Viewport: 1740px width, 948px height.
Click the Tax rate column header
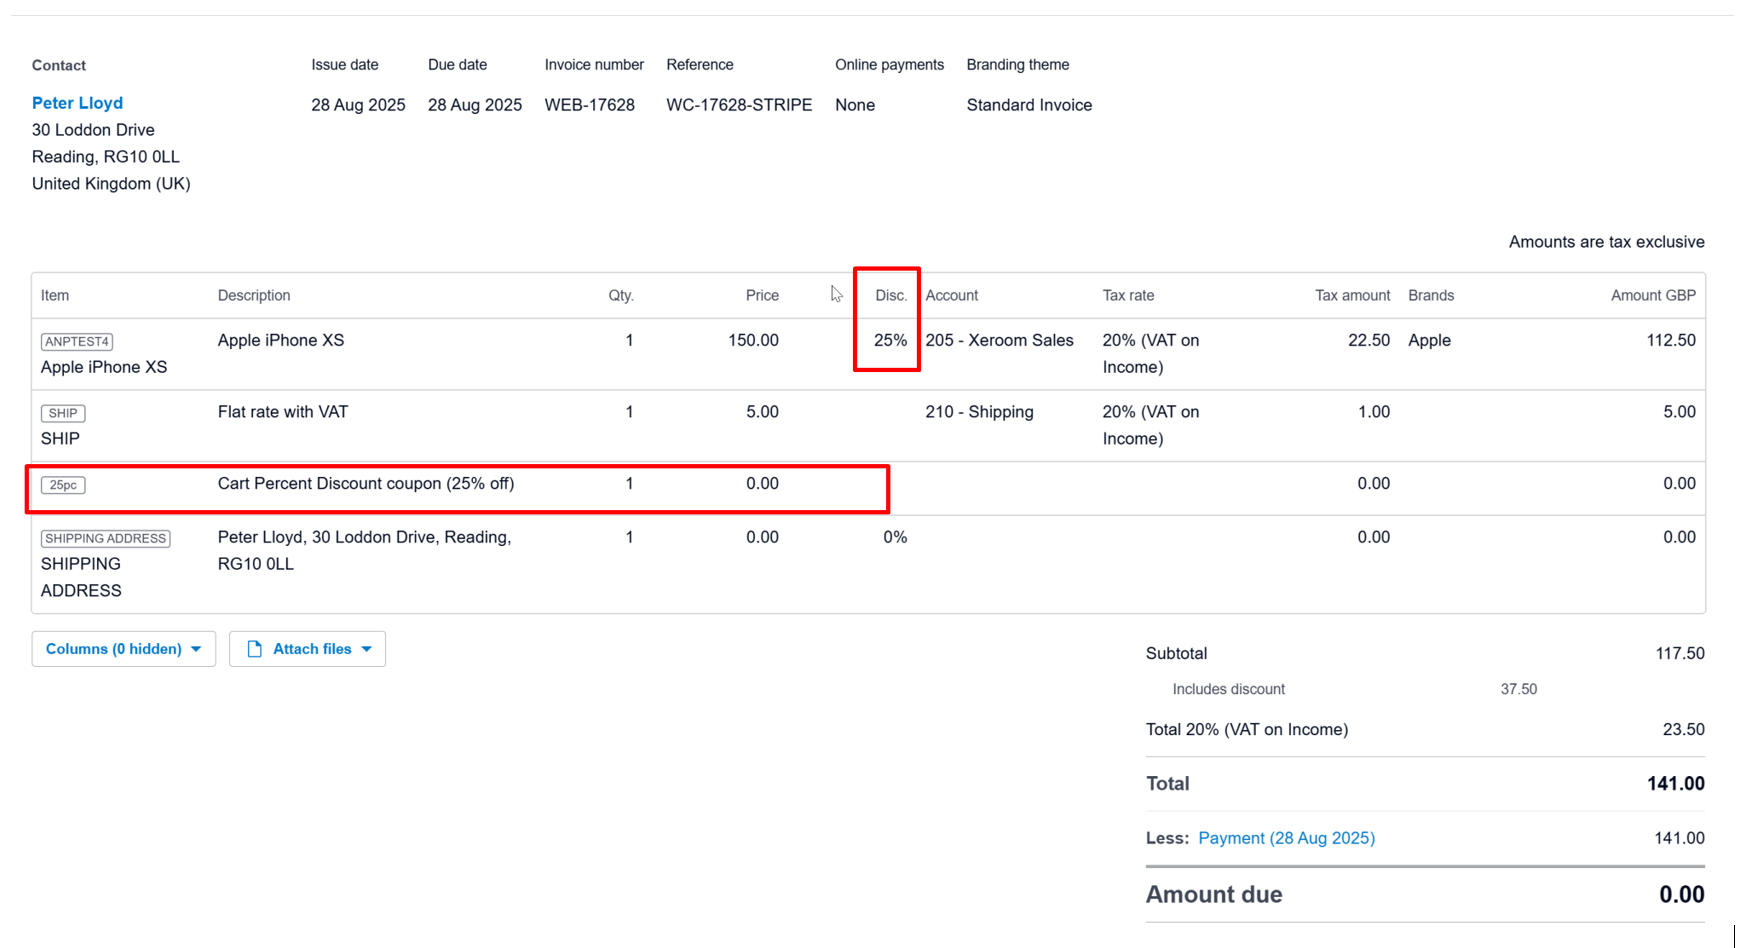pos(1127,296)
